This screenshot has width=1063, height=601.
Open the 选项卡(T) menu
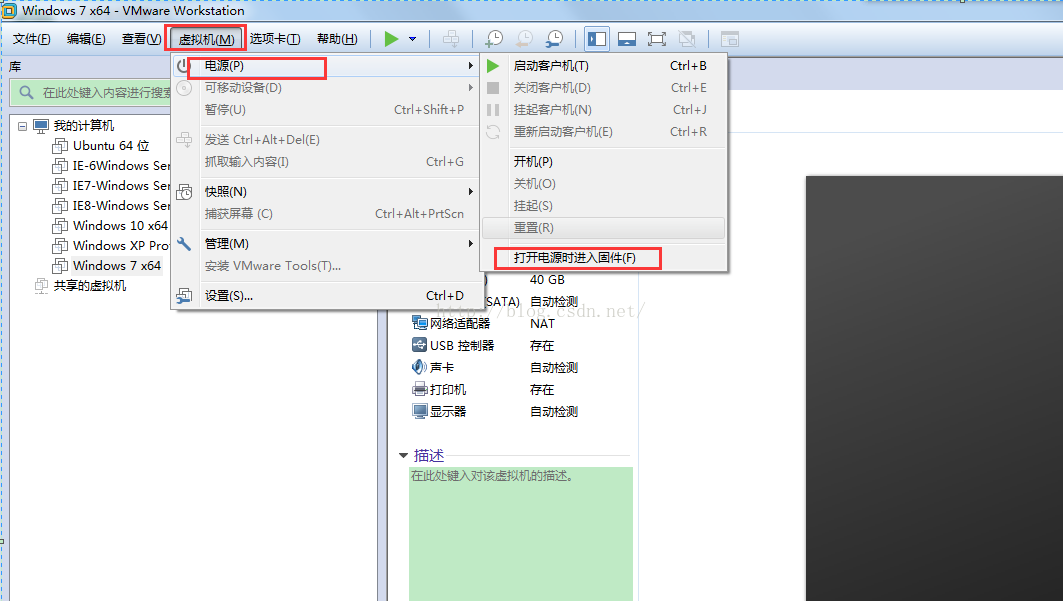275,39
